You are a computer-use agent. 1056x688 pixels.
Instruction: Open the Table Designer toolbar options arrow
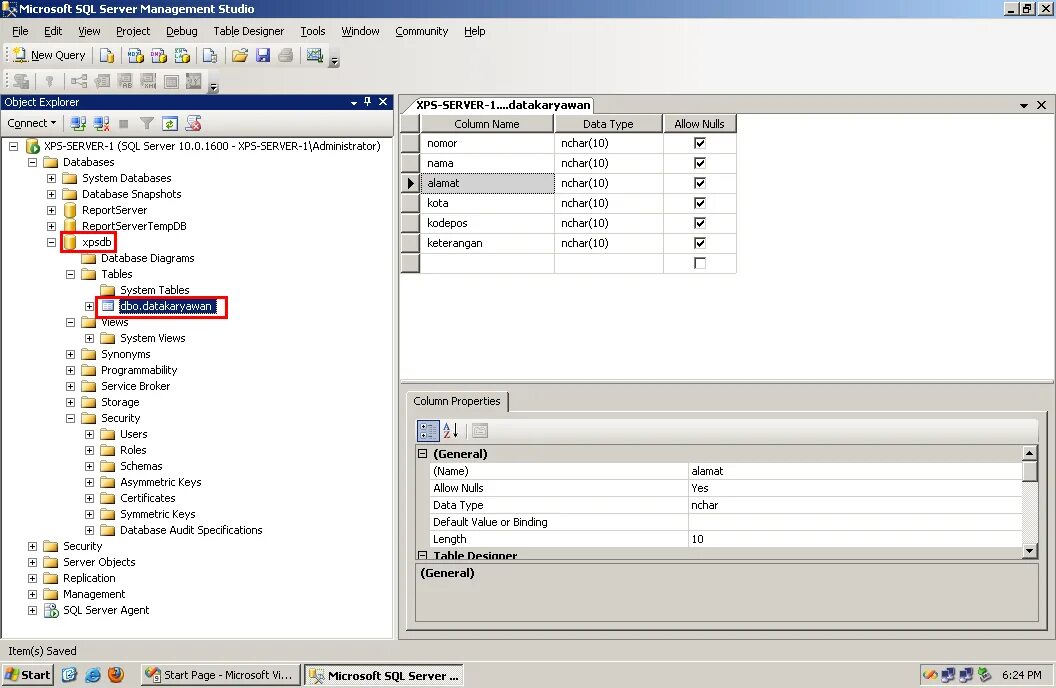(x=213, y=88)
